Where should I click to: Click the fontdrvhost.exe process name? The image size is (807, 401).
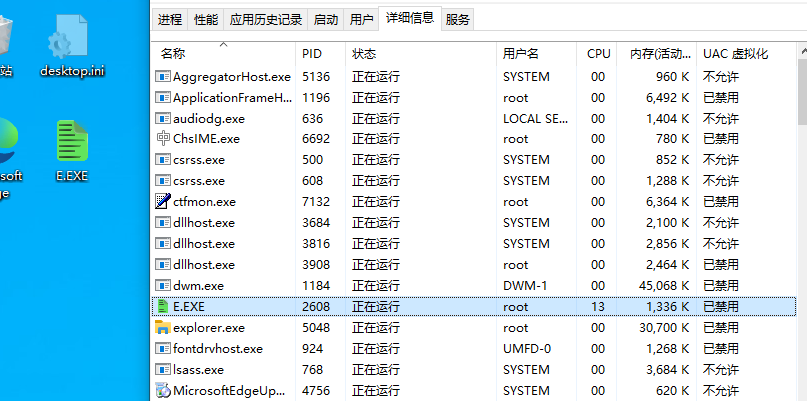click(x=218, y=348)
